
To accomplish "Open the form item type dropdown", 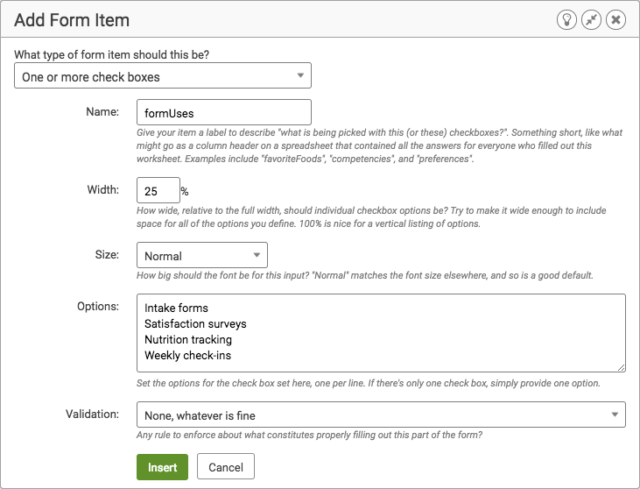I will coord(162,76).
